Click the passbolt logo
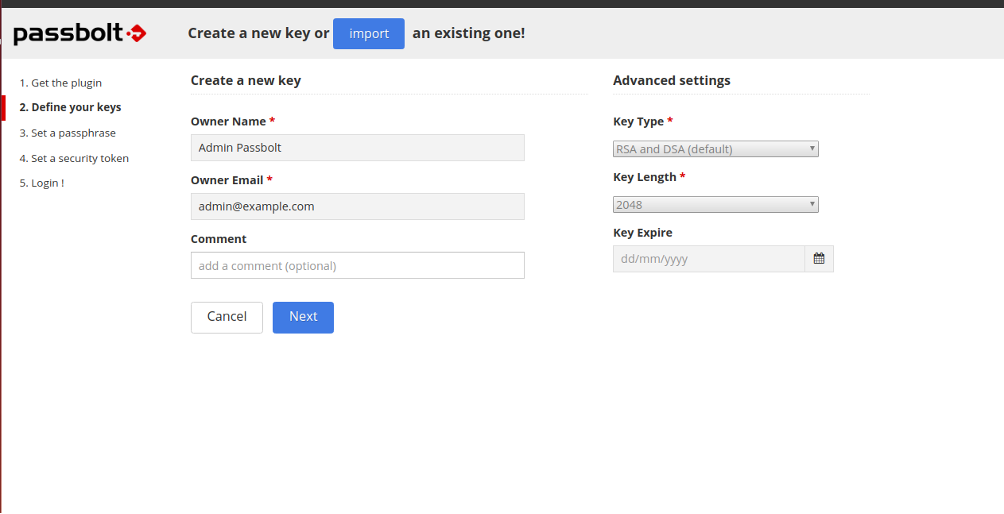The width and height of the screenshot is (1004, 514). pos(80,33)
